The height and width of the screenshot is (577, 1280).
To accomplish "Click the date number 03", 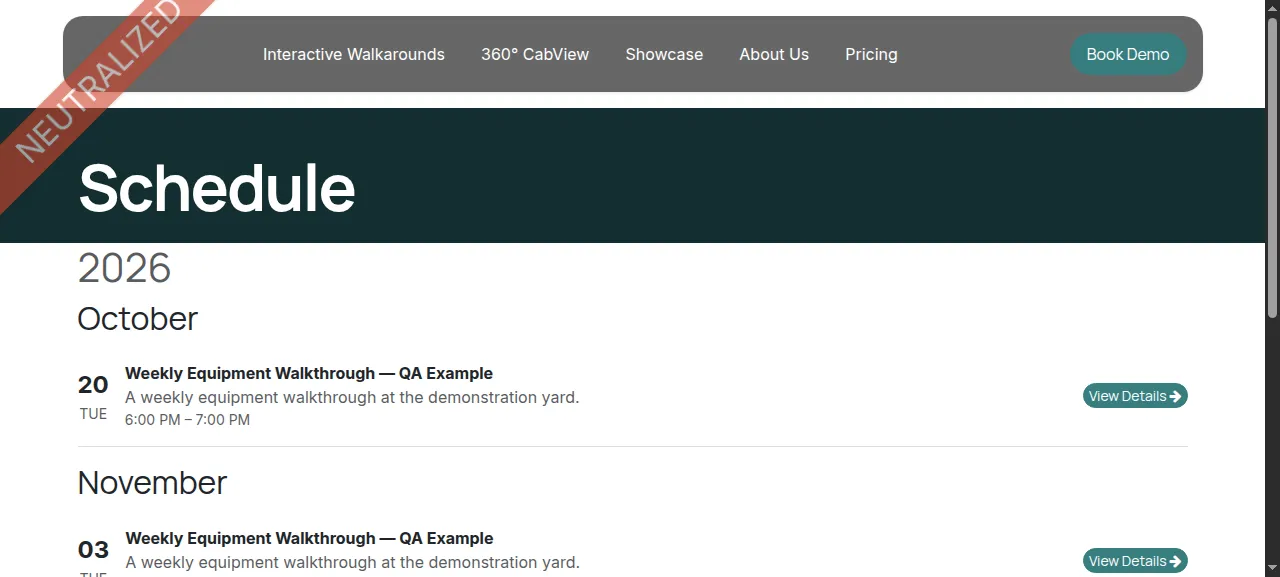I will (x=93, y=550).
